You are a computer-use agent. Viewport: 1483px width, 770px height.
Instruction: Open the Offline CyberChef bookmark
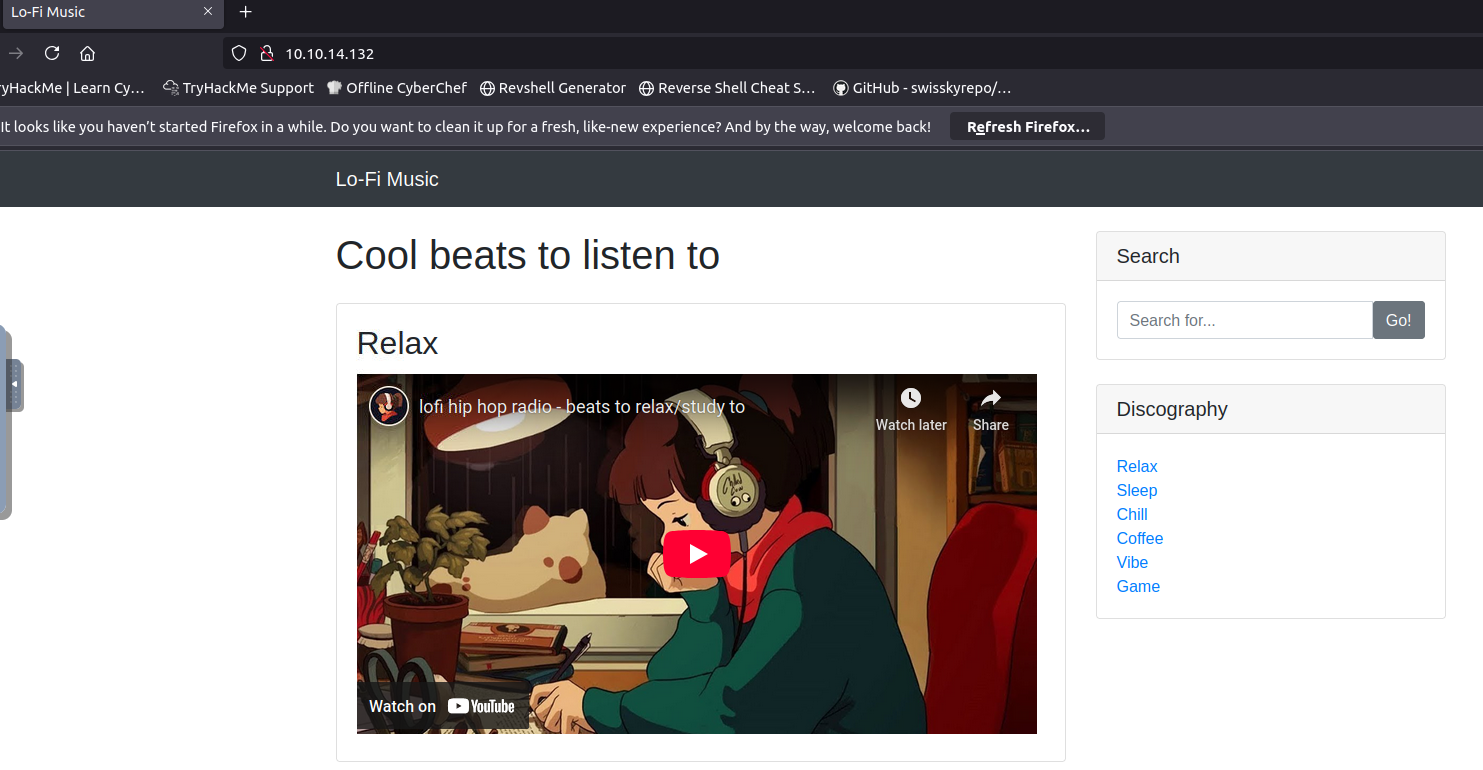[397, 88]
